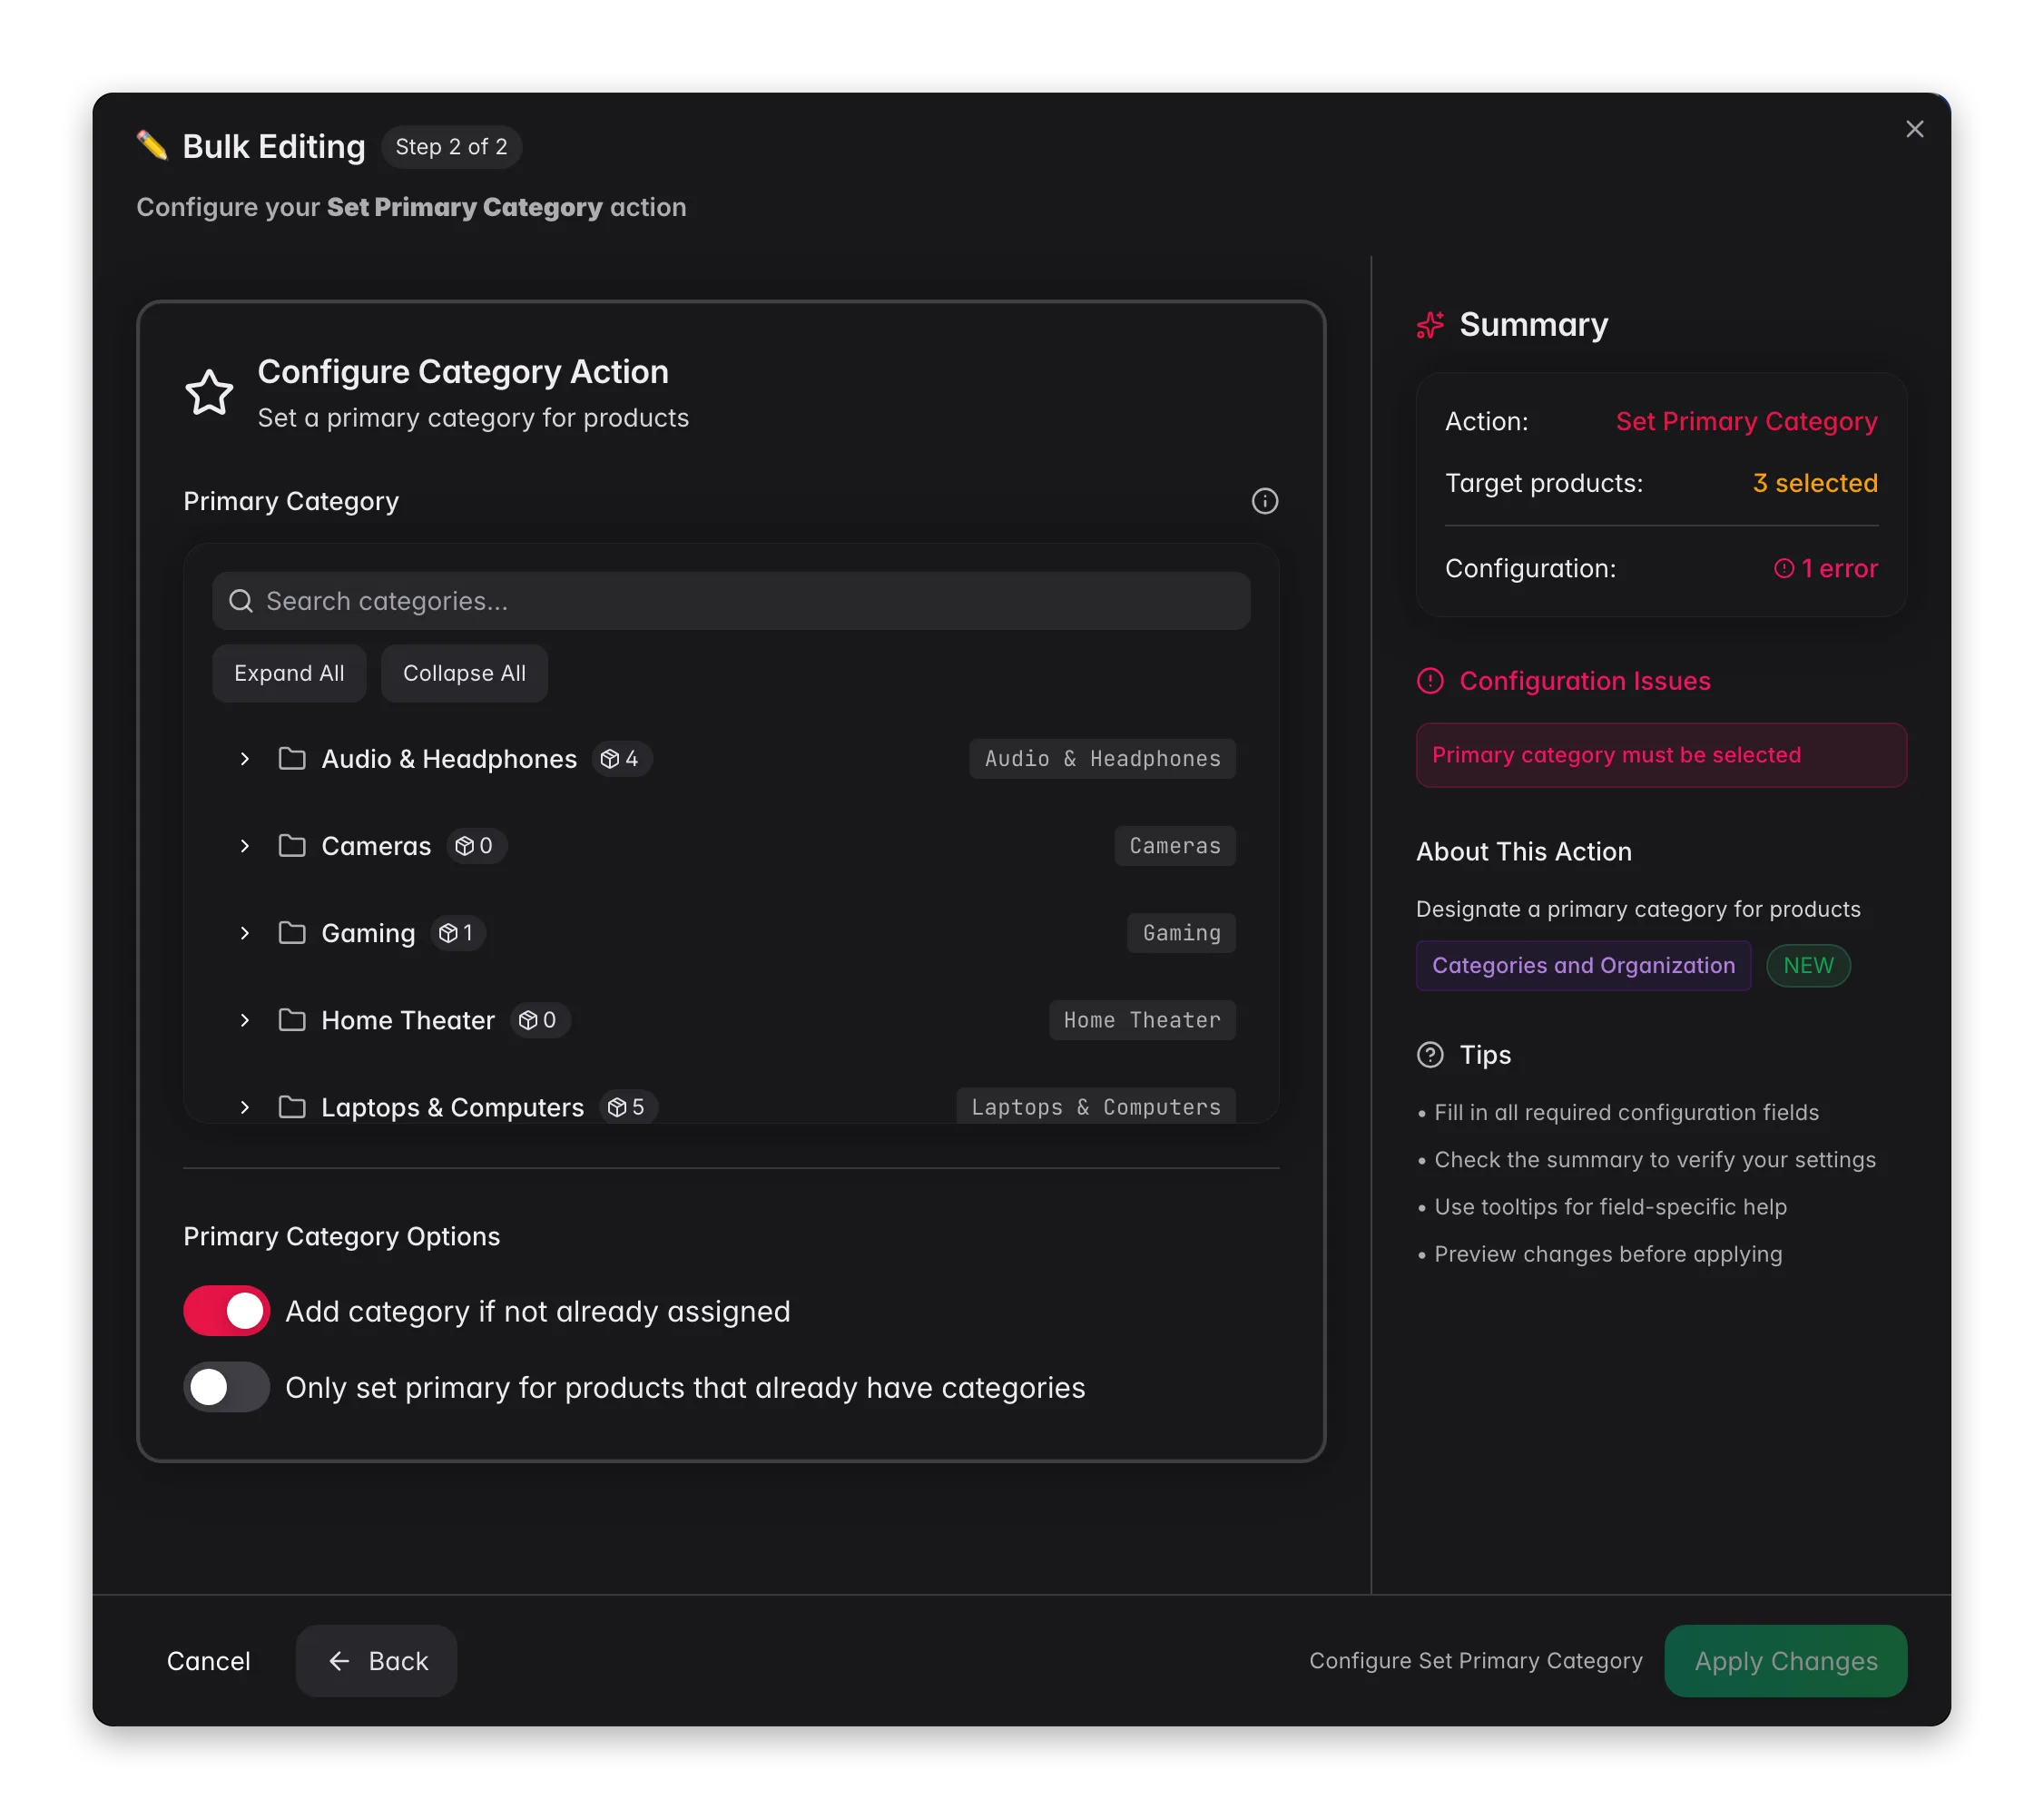Click the star icon in Configure Category Action
This screenshot has height=1819, width=2044.
[x=209, y=392]
